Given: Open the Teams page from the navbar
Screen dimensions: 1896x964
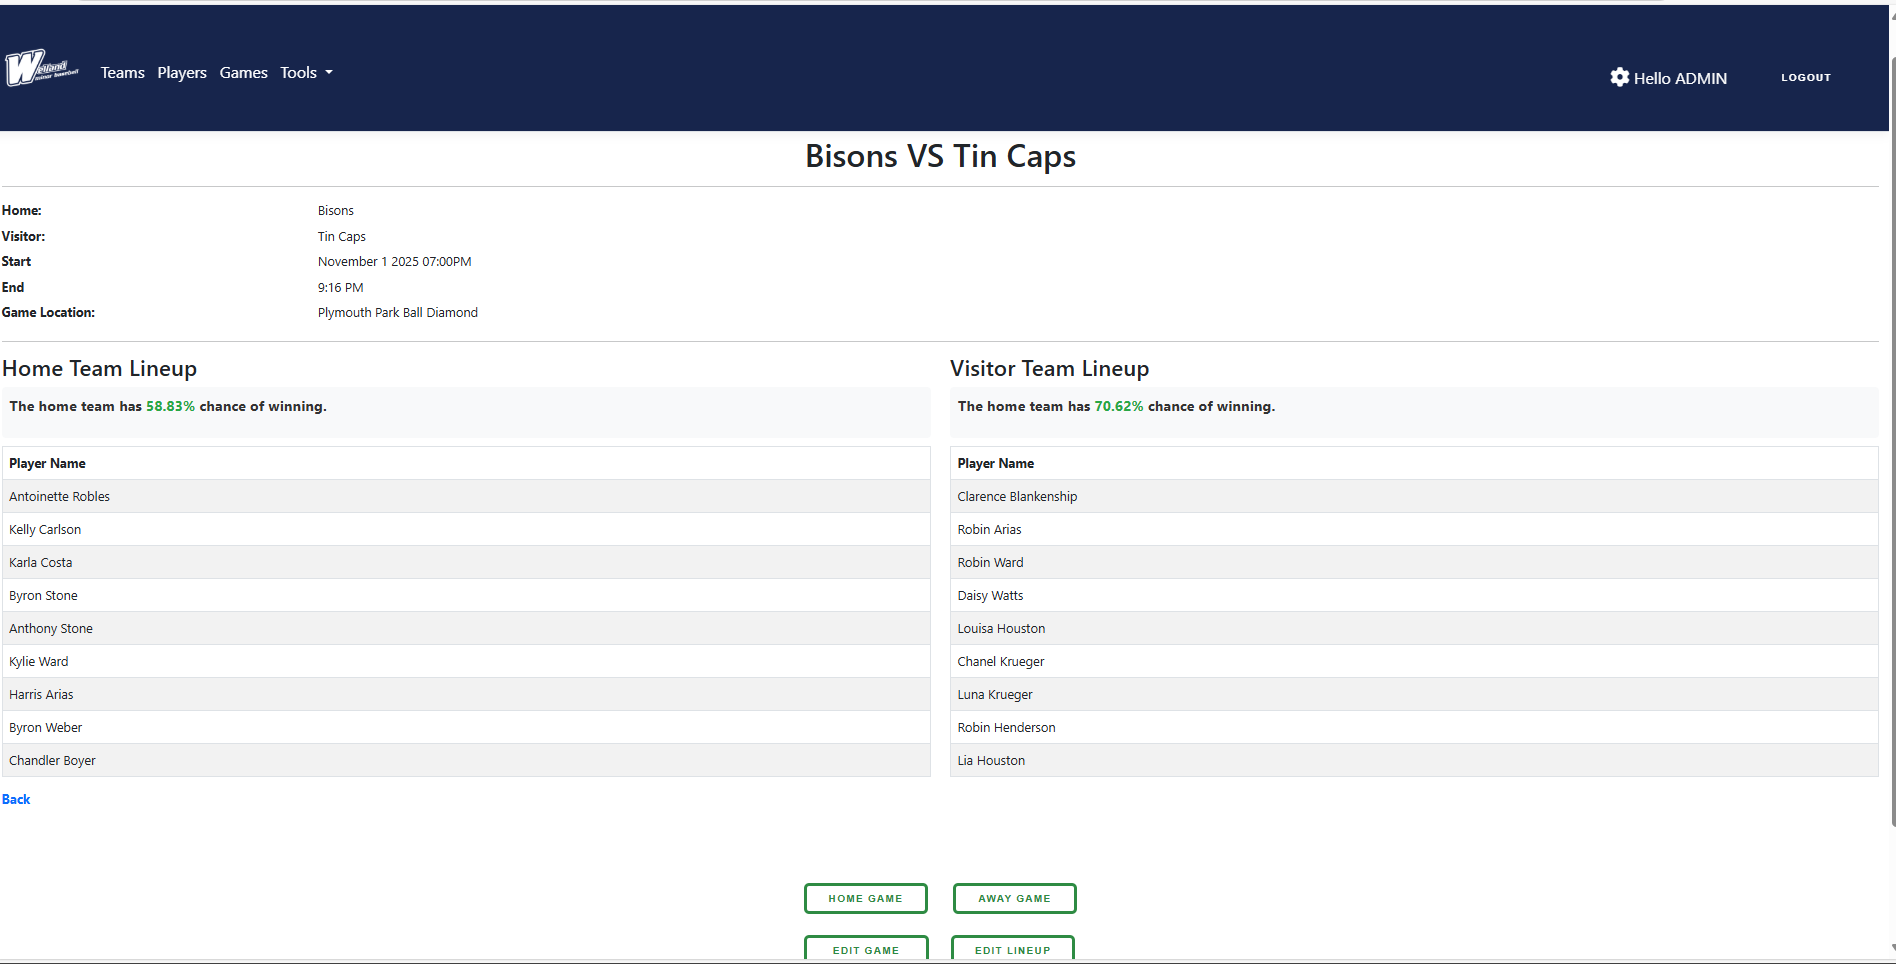Looking at the screenshot, I should pyautogui.click(x=122, y=72).
